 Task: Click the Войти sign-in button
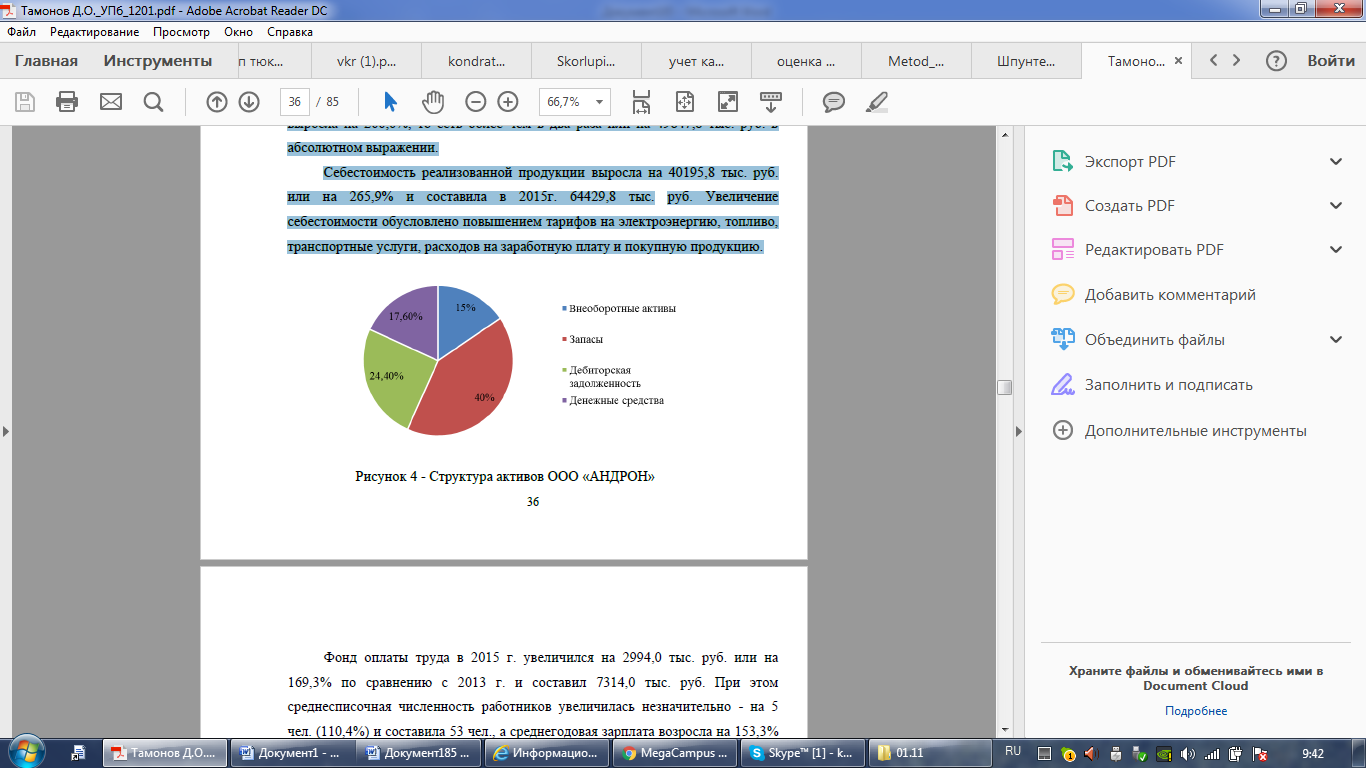point(1331,61)
